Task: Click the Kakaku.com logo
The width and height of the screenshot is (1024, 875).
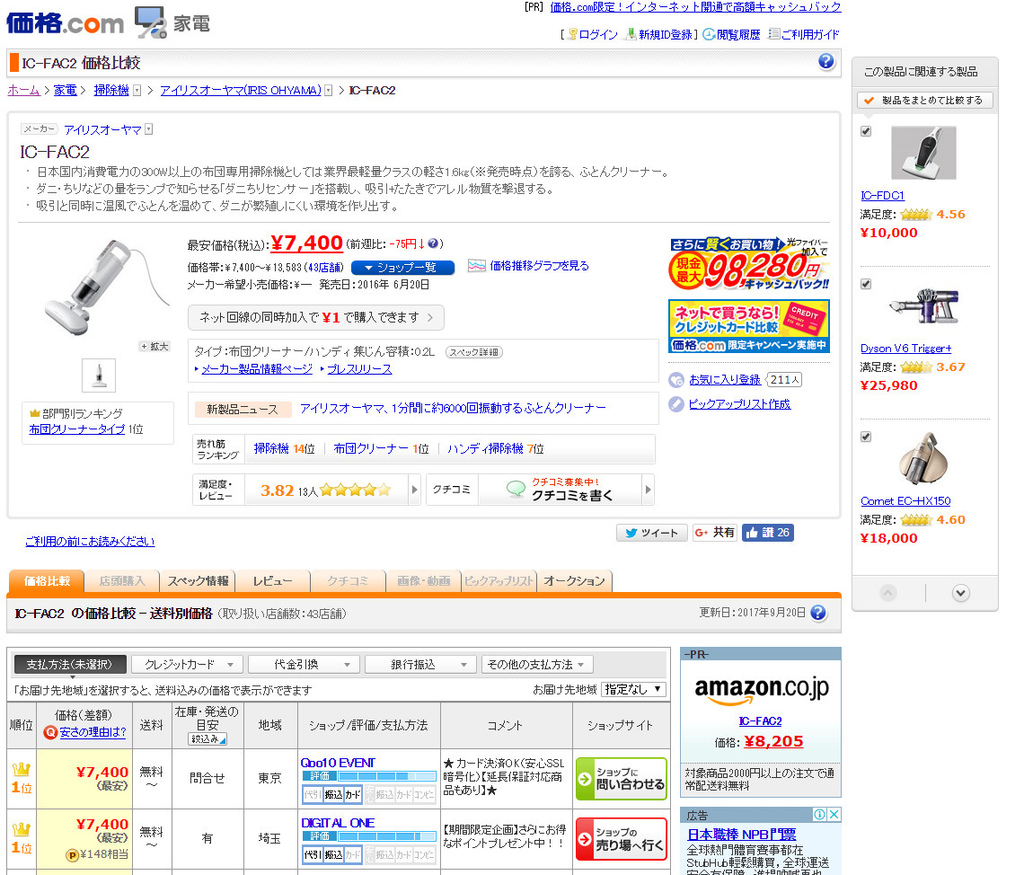Action: pos(65,23)
